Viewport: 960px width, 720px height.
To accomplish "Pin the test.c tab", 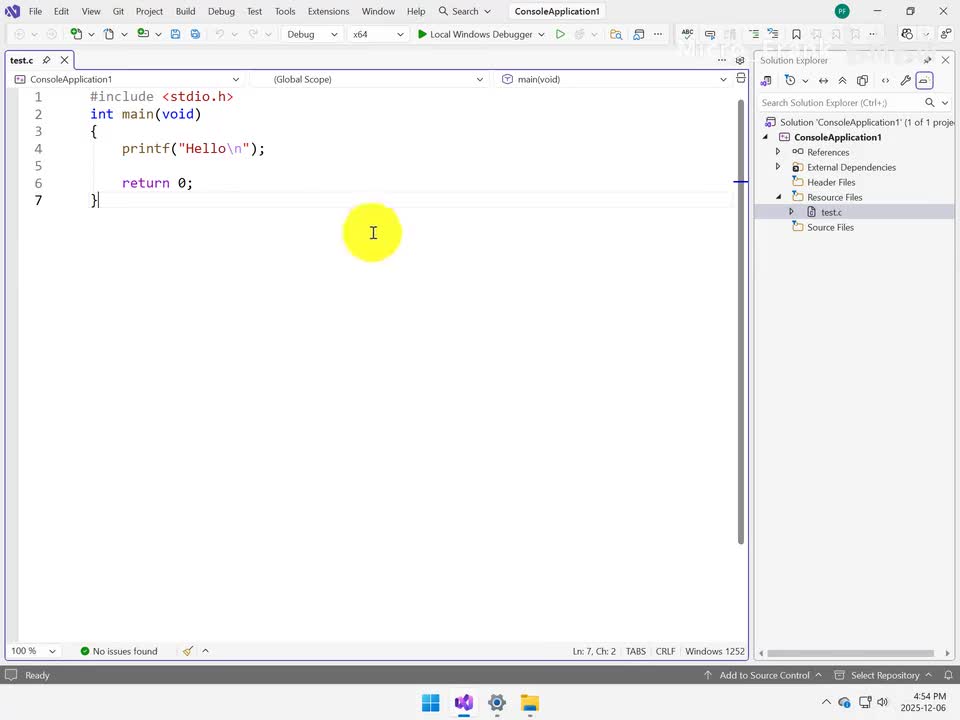I will tap(46, 60).
